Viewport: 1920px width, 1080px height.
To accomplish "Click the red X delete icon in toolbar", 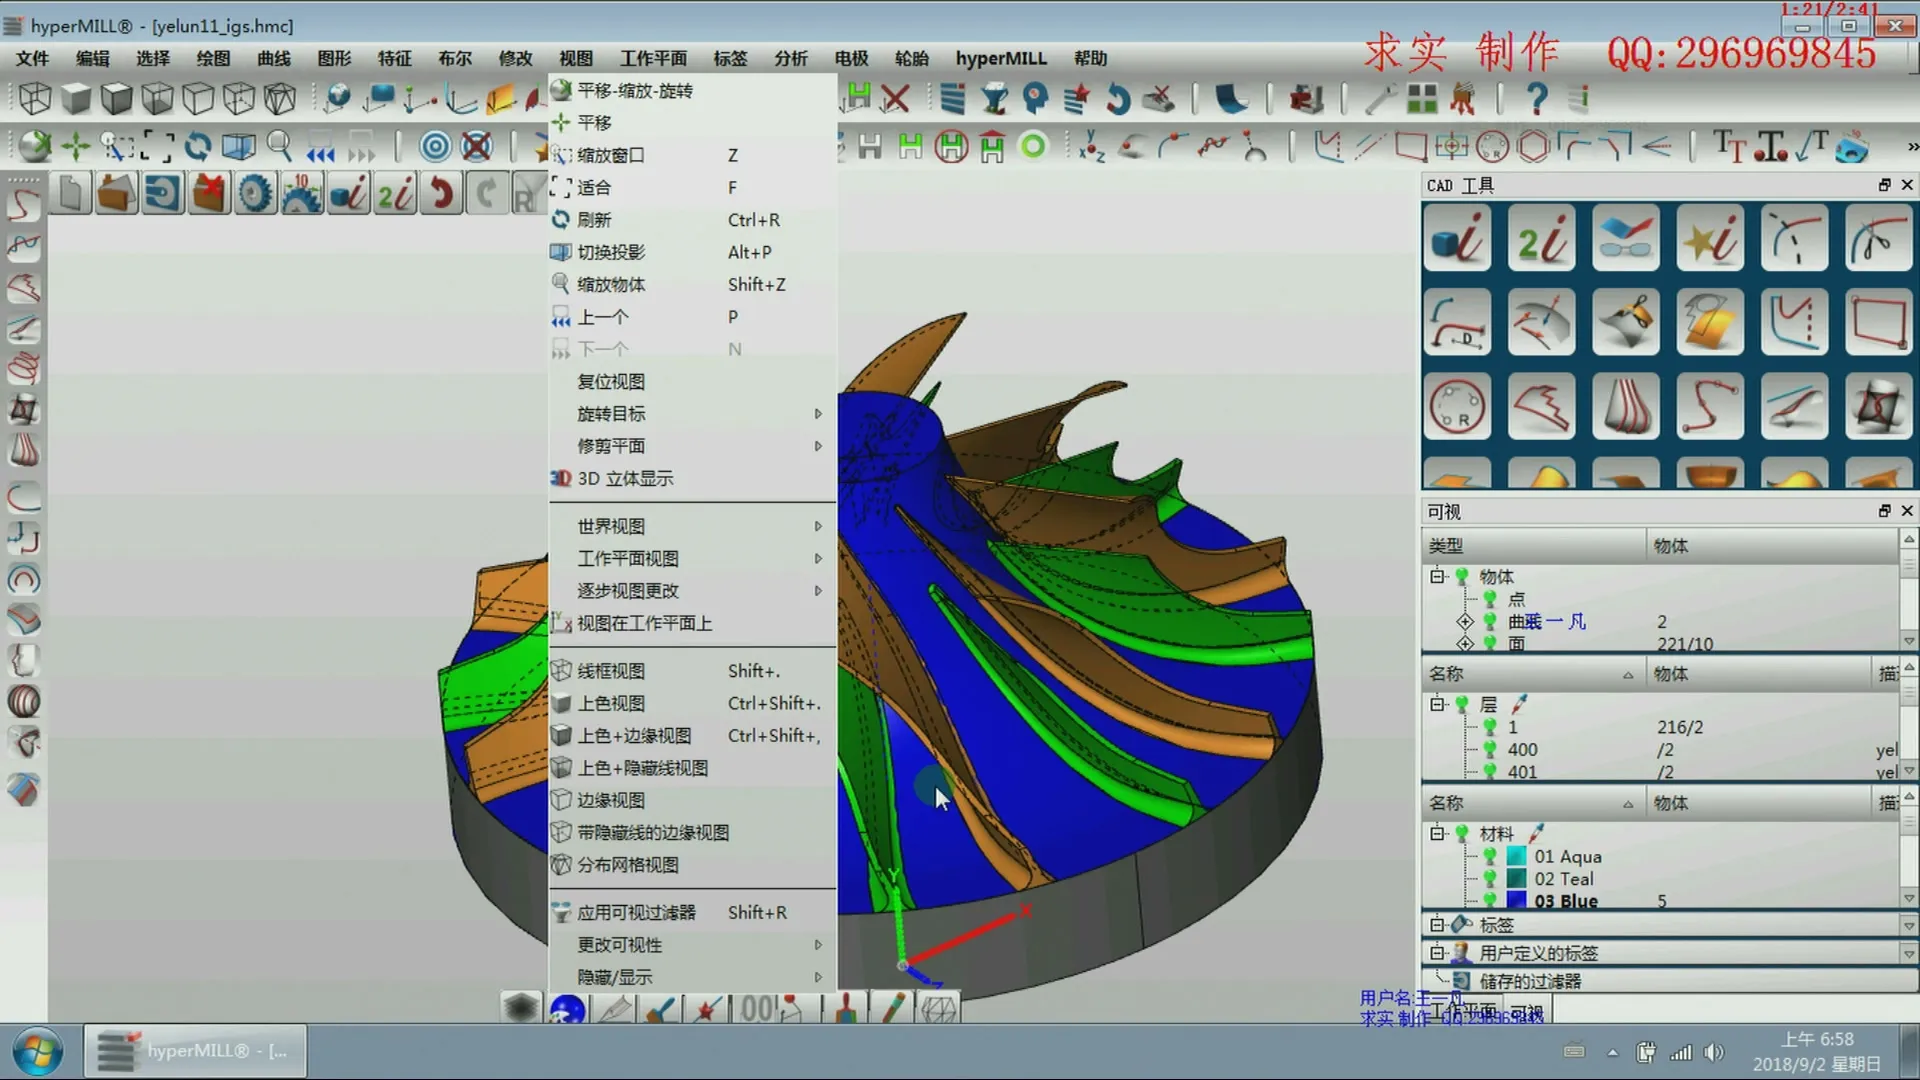I will coord(896,98).
